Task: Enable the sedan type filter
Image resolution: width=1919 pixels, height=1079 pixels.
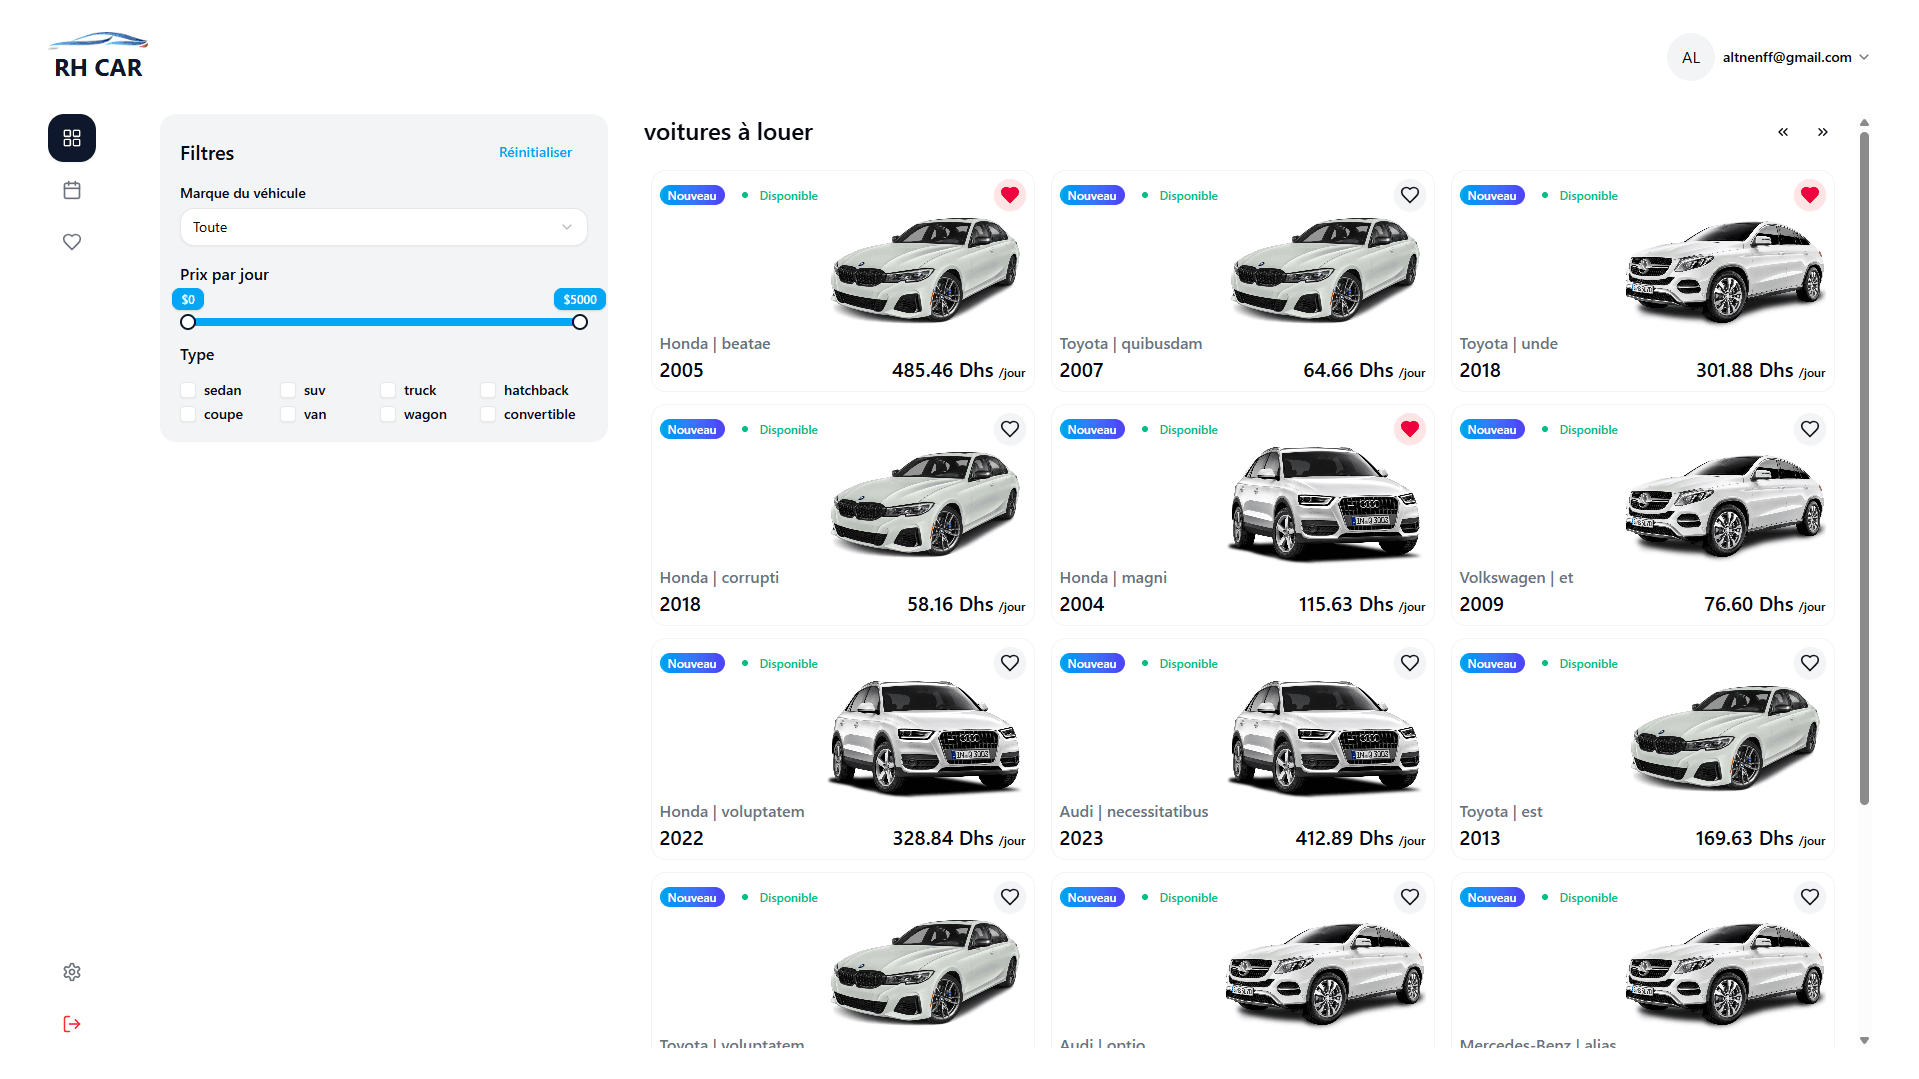Action: (x=188, y=390)
